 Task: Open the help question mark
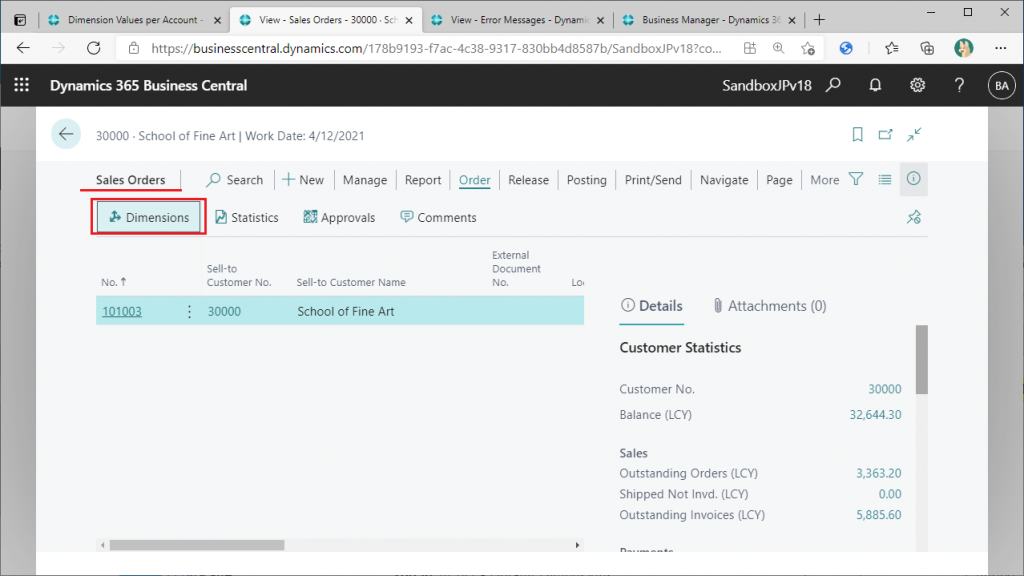pyautogui.click(x=959, y=85)
